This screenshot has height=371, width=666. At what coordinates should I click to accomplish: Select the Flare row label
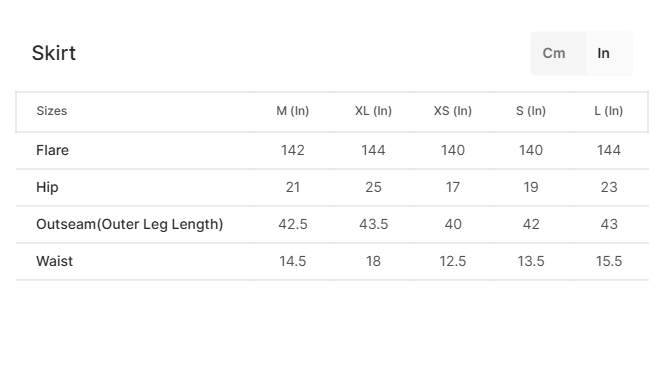click(x=52, y=150)
